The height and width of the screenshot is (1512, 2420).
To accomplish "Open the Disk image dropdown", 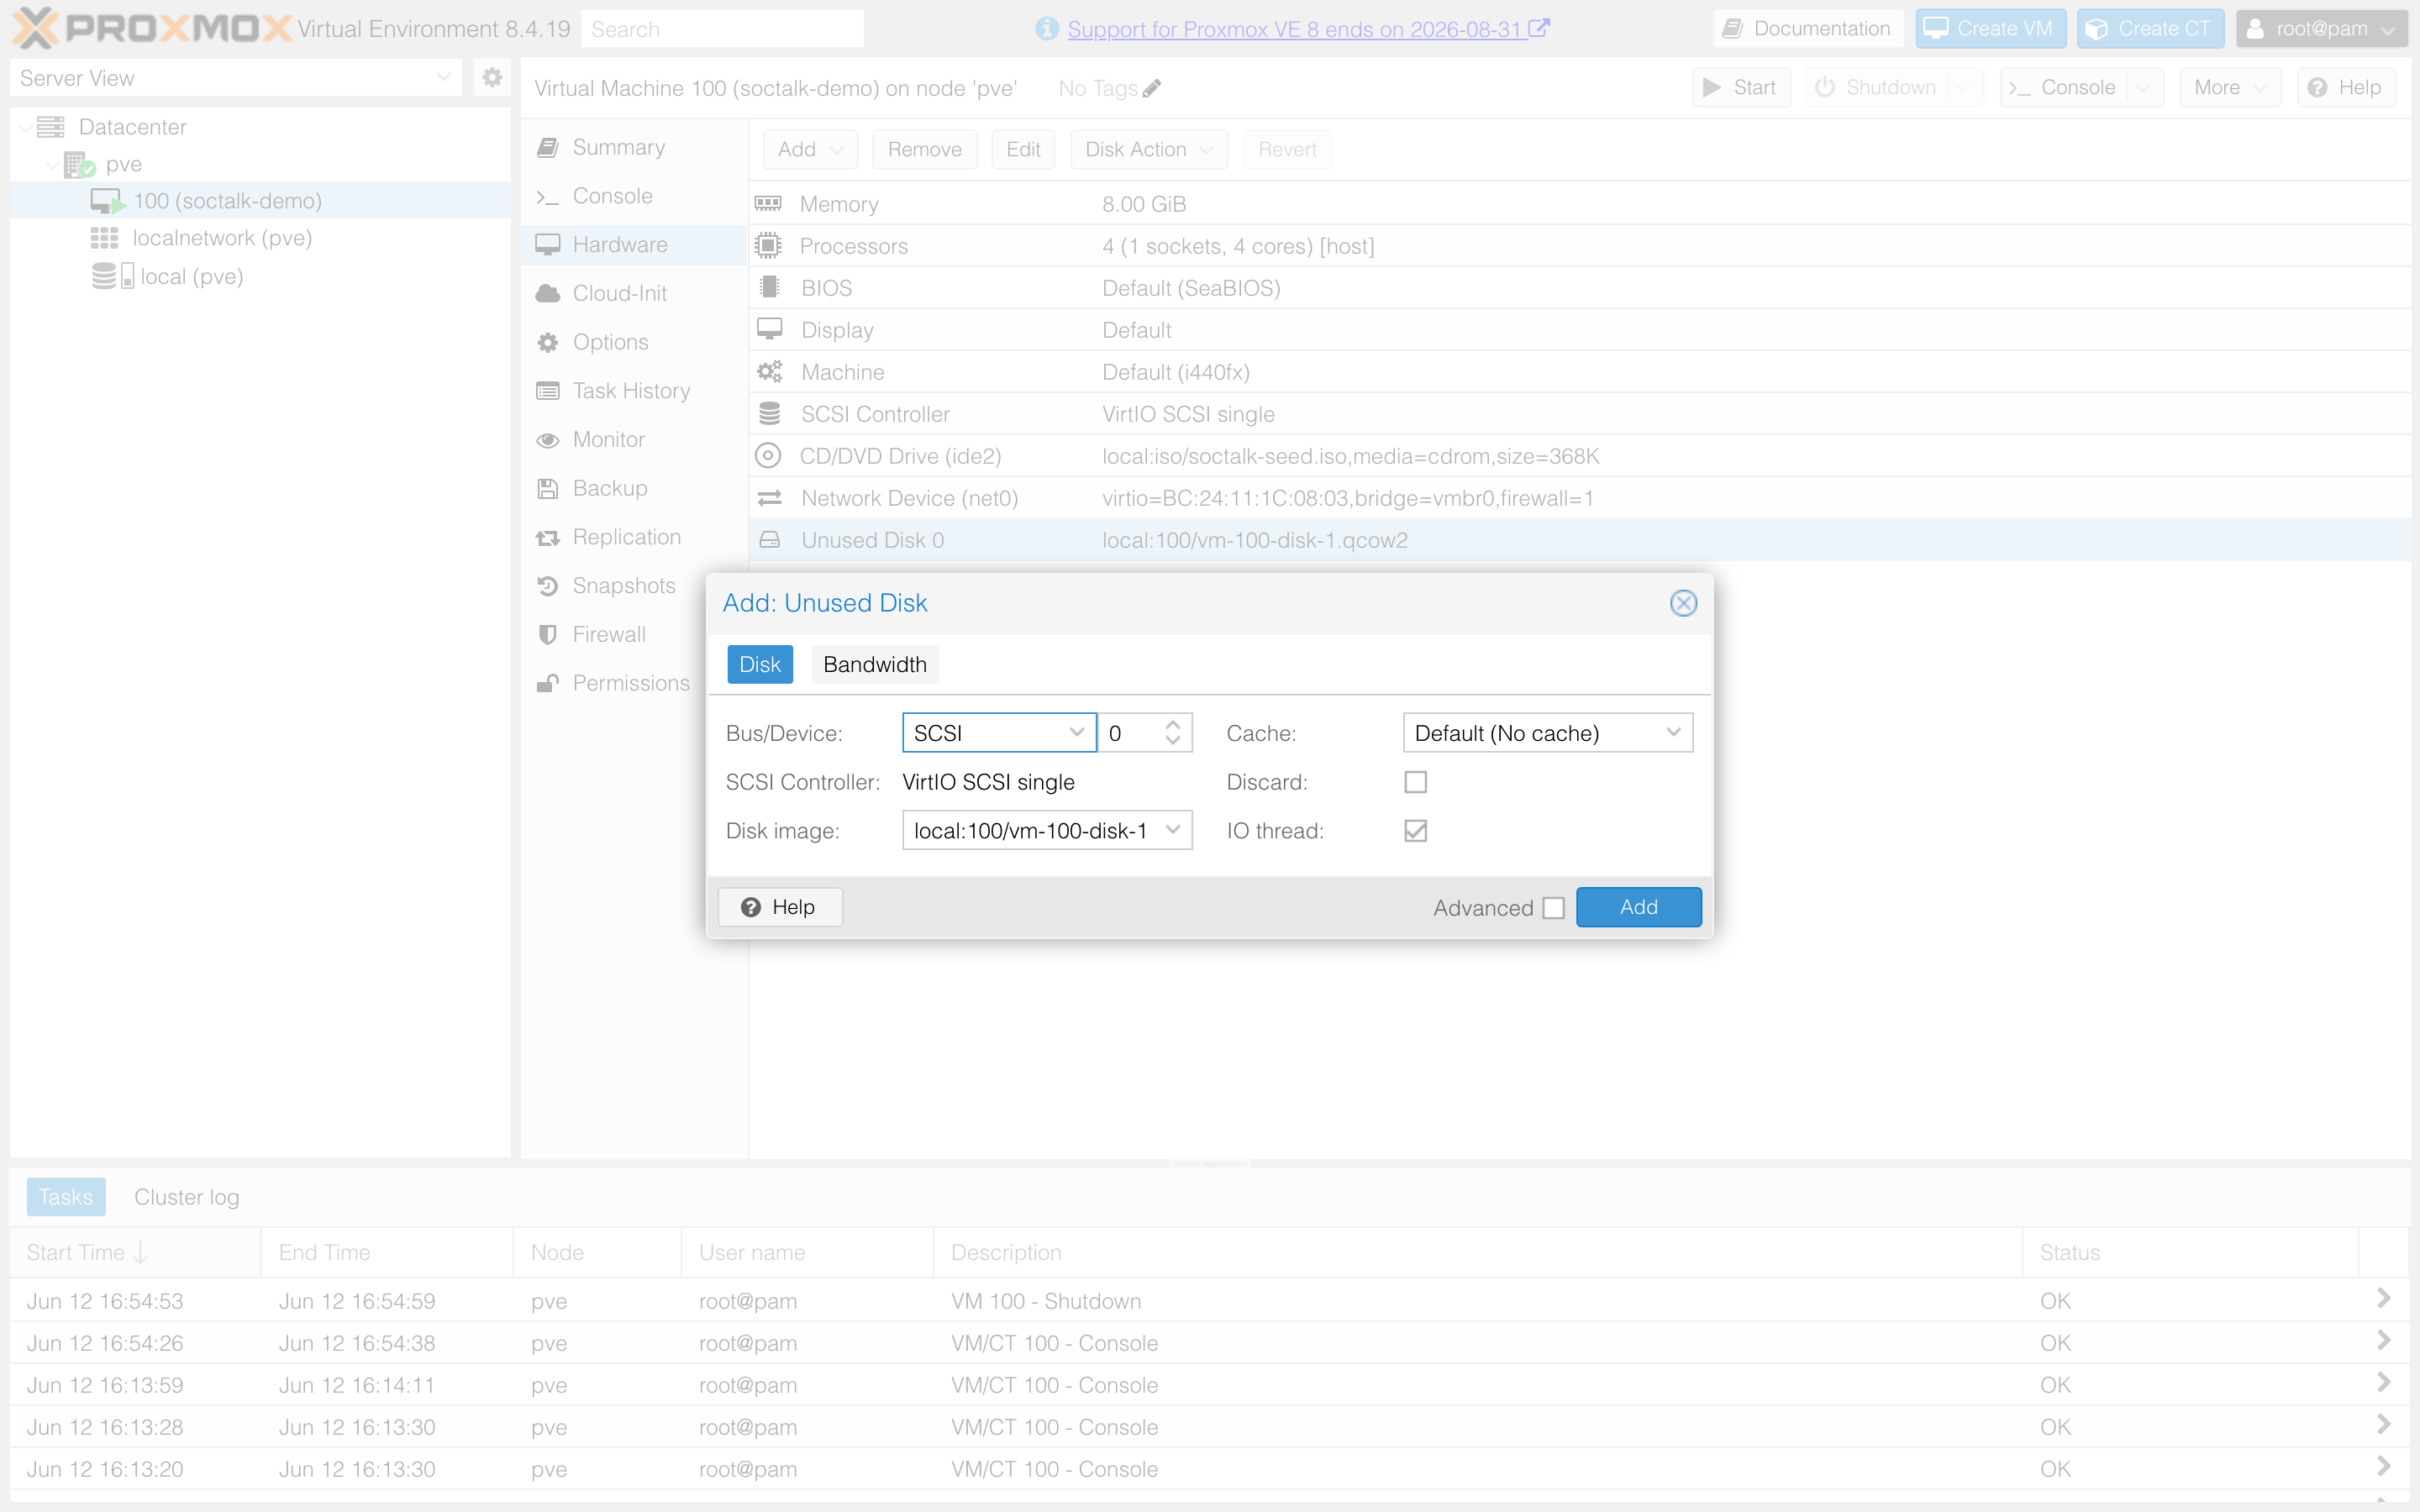I will coord(1047,831).
